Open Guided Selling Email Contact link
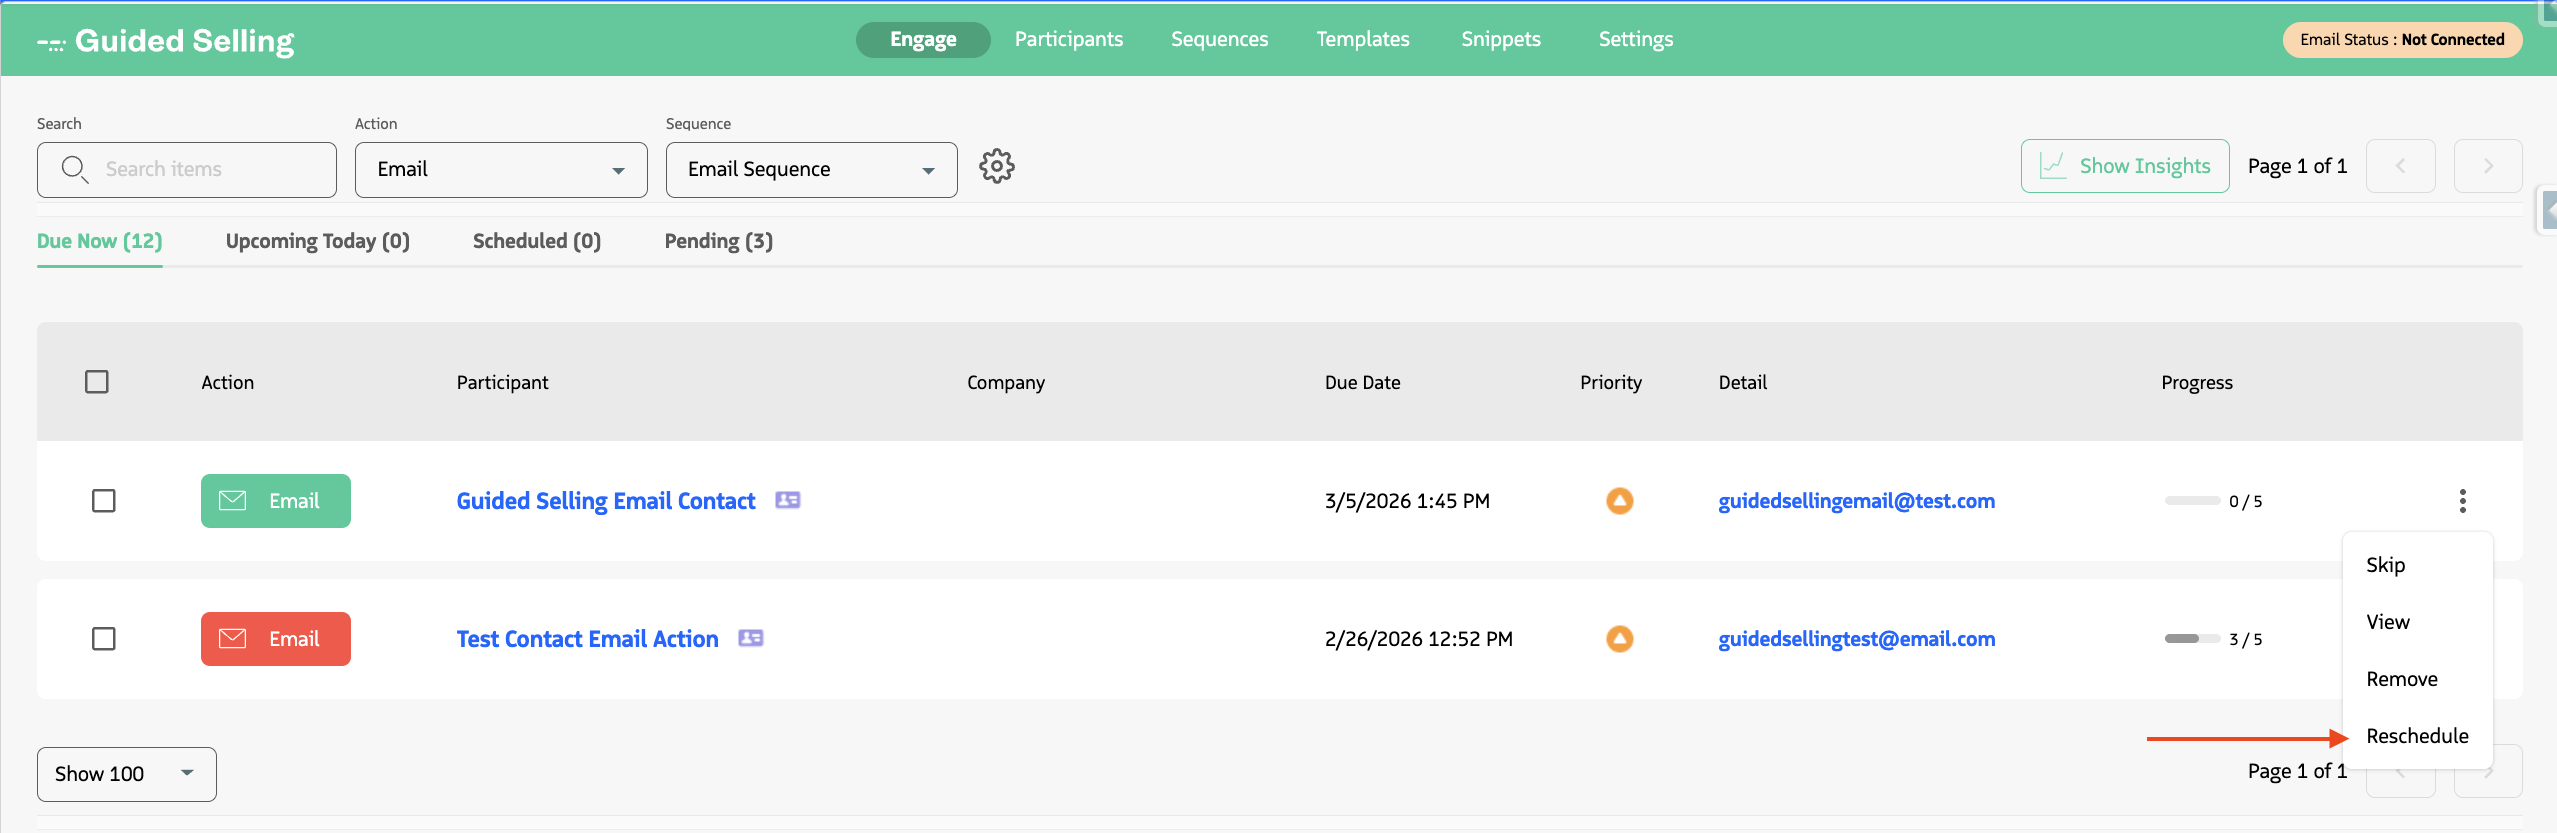The height and width of the screenshot is (833, 2557). point(606,501)
